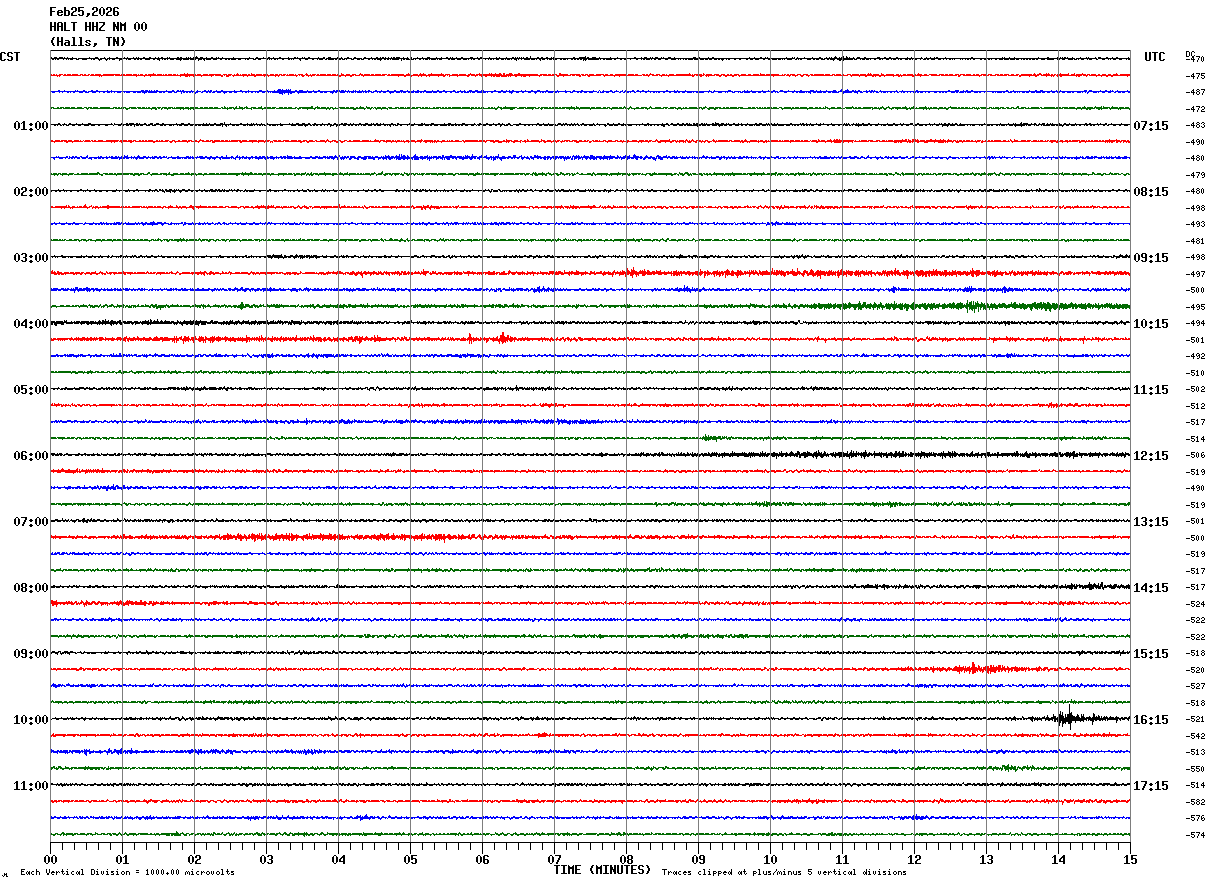This screenshot has height=886, width=1210.
Task: Click the DC offset value -576
Action: (1195, 818)
